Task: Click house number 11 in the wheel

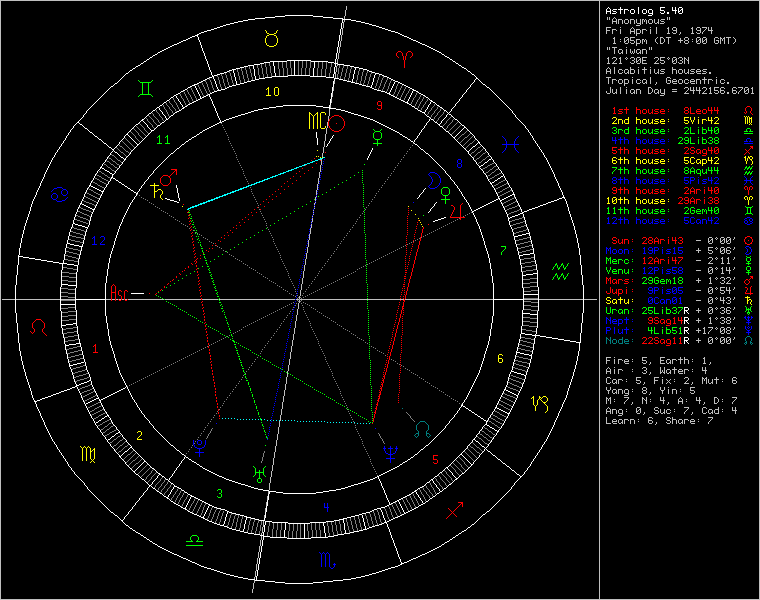Action: [x=163, y=140]
